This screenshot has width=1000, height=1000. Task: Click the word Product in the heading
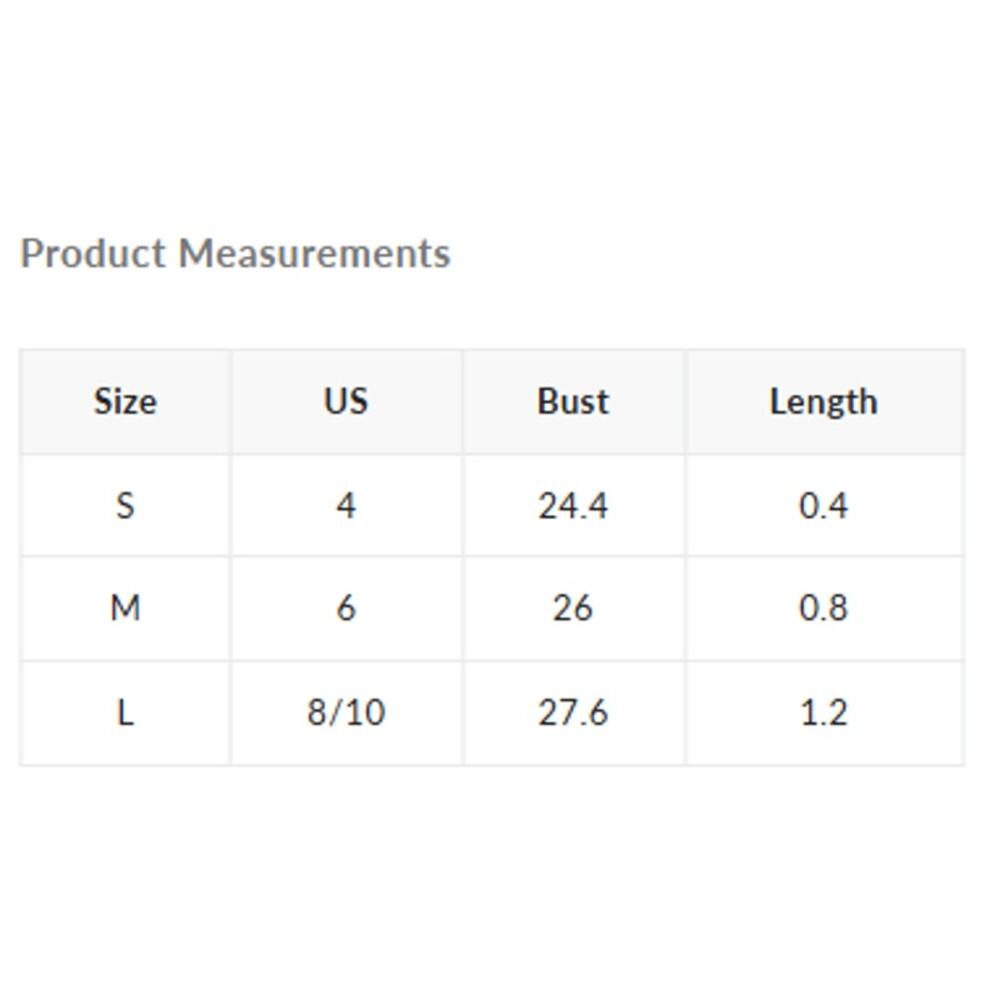pos(92,254)
